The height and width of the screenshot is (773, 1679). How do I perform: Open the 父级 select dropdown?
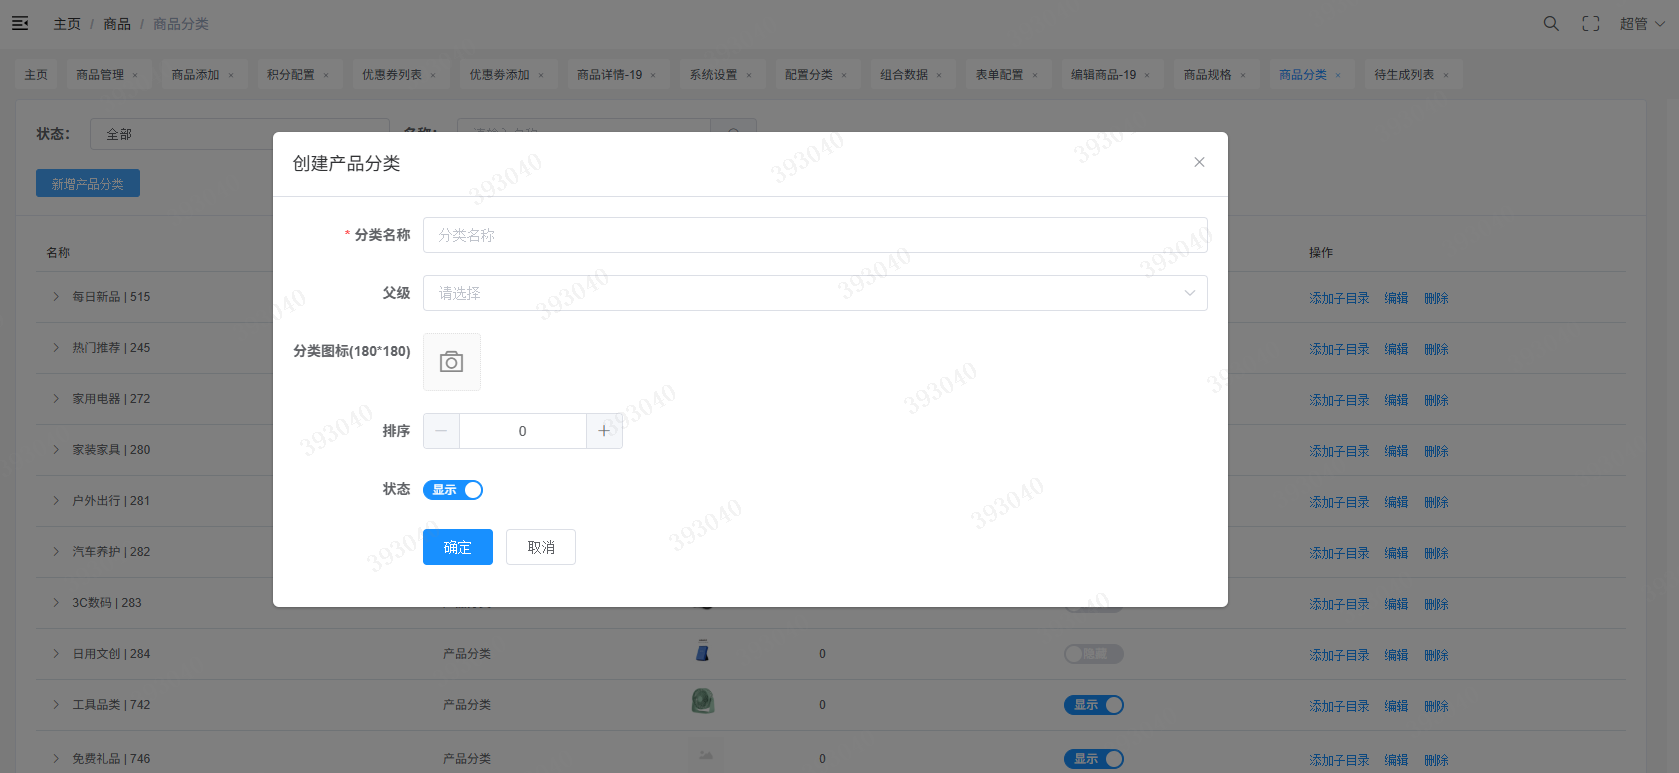[815, 293]
